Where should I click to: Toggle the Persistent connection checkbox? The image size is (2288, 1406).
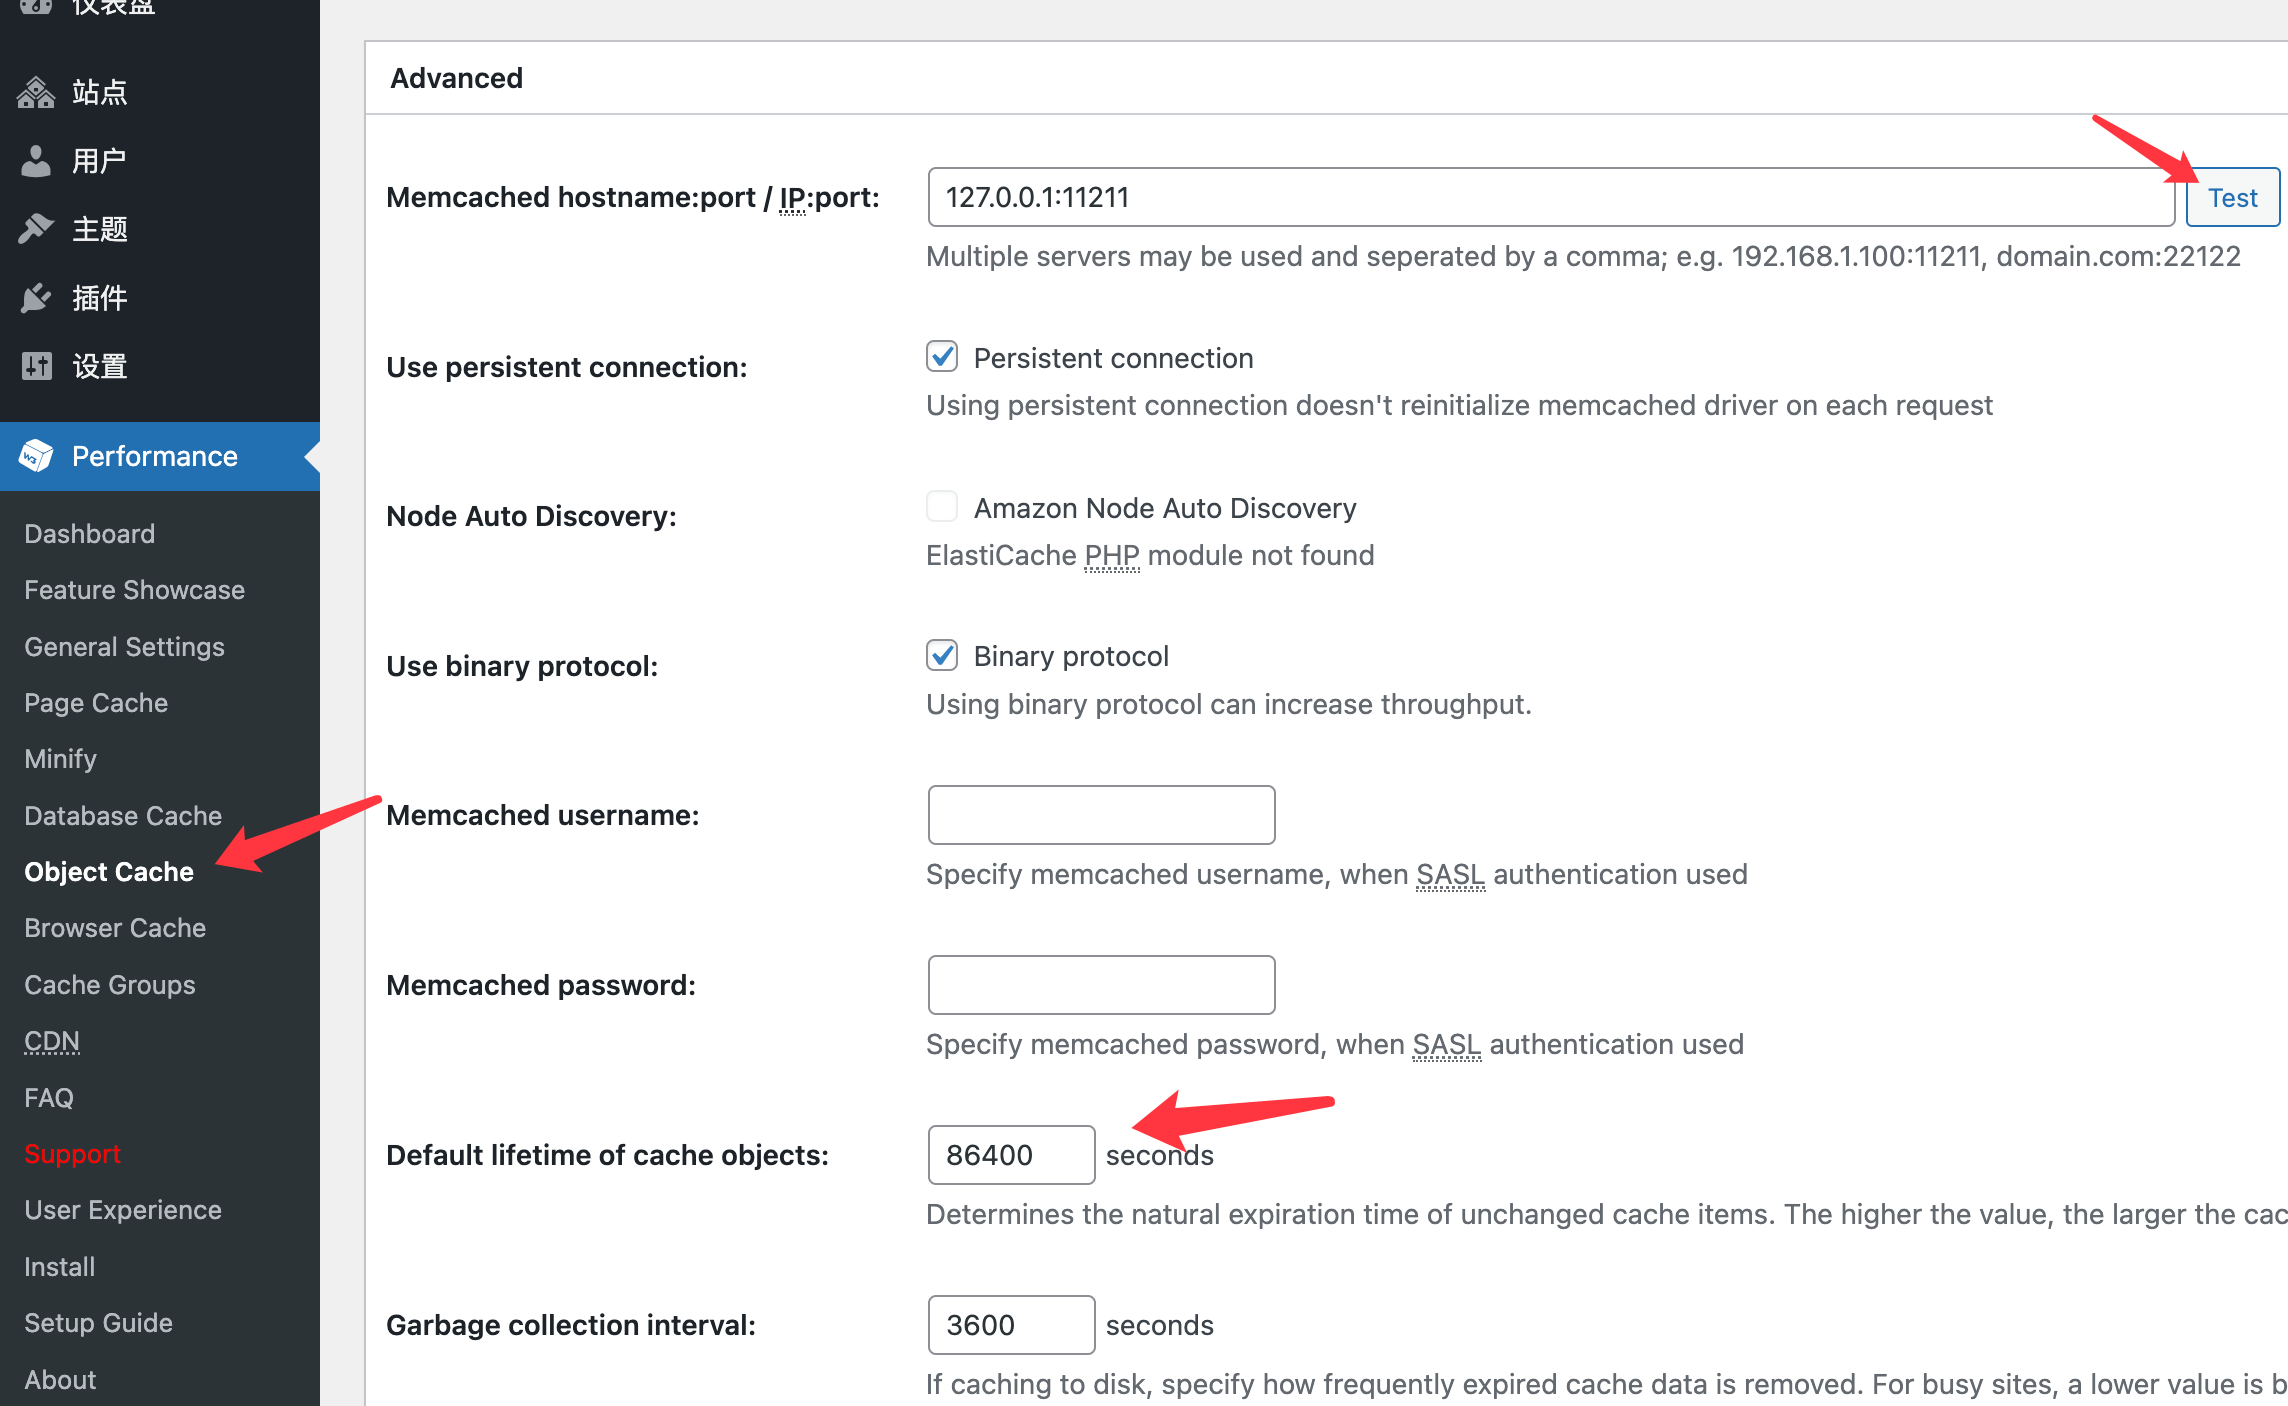941,356
